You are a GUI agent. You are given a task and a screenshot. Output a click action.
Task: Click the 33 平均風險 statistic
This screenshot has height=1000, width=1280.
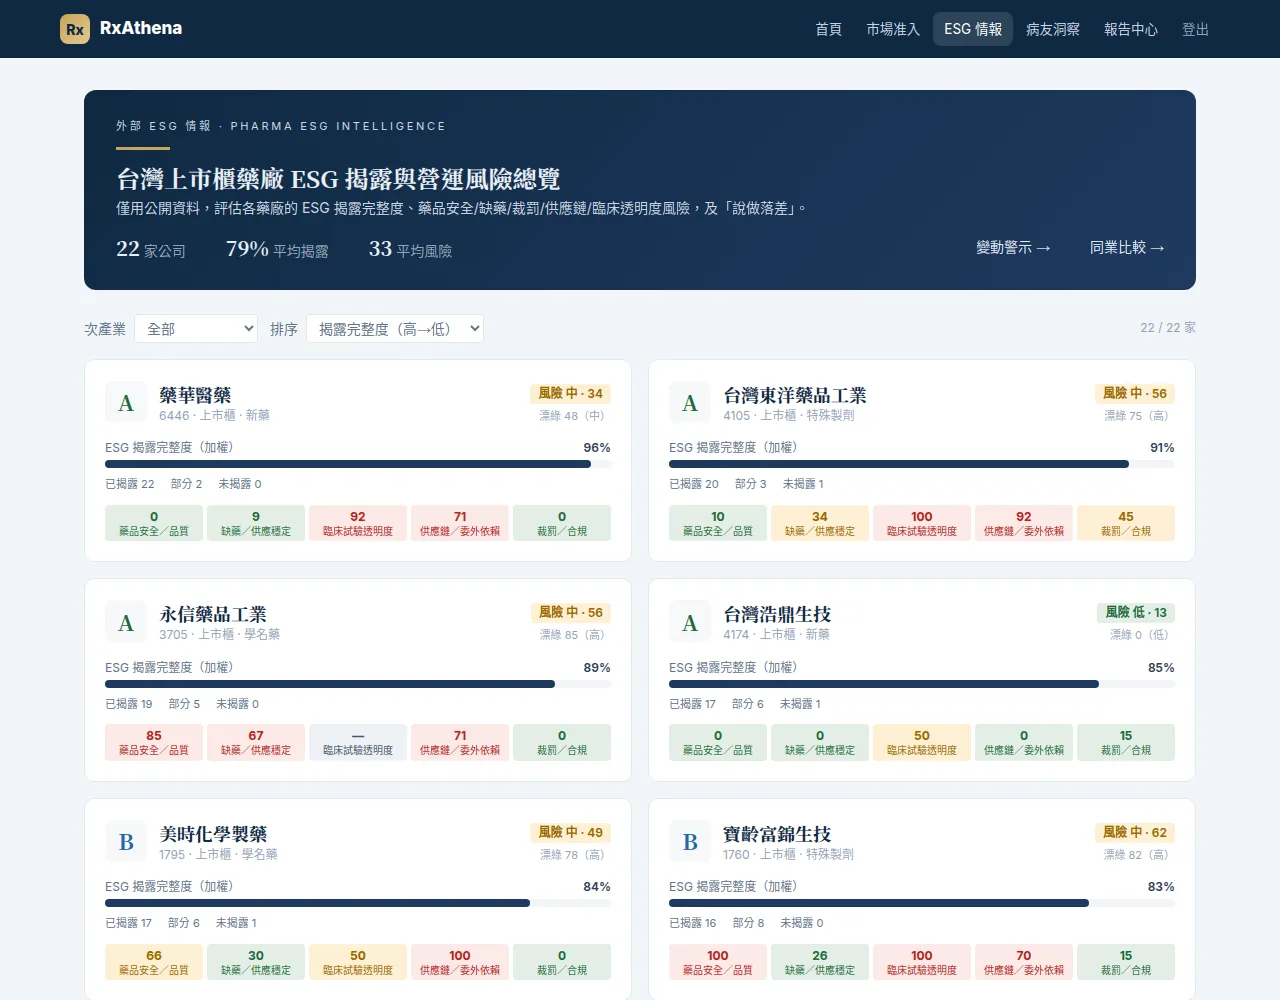pyautogui.click(x=410, y=249)
